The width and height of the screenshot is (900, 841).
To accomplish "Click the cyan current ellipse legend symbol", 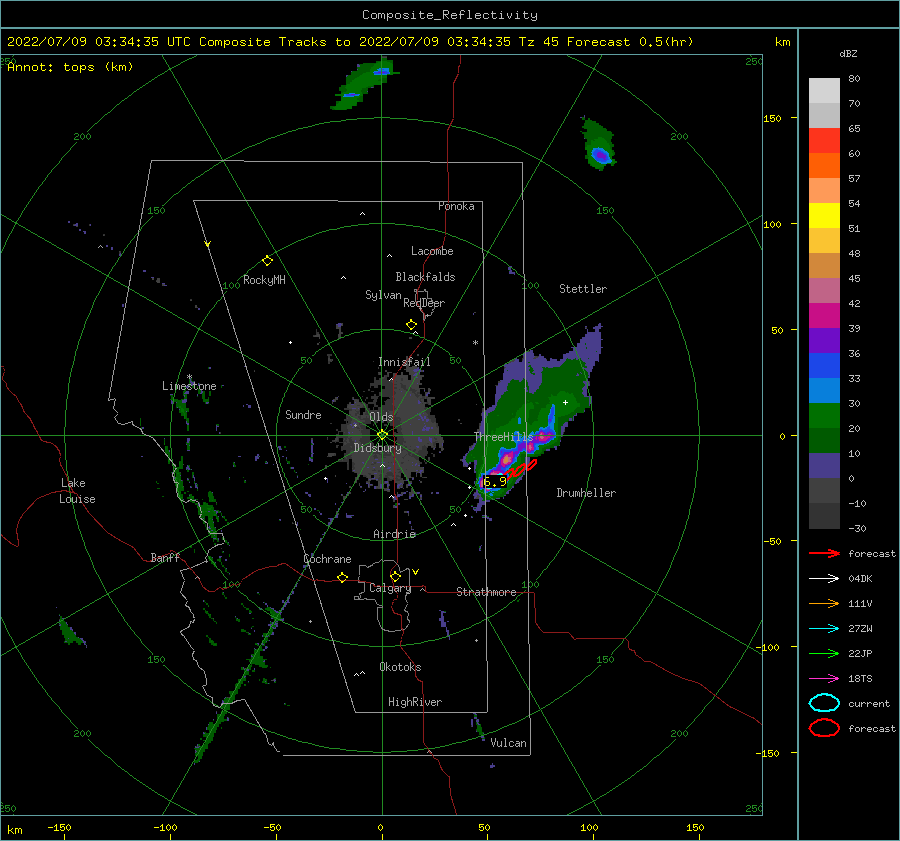I will click(824, 703).
